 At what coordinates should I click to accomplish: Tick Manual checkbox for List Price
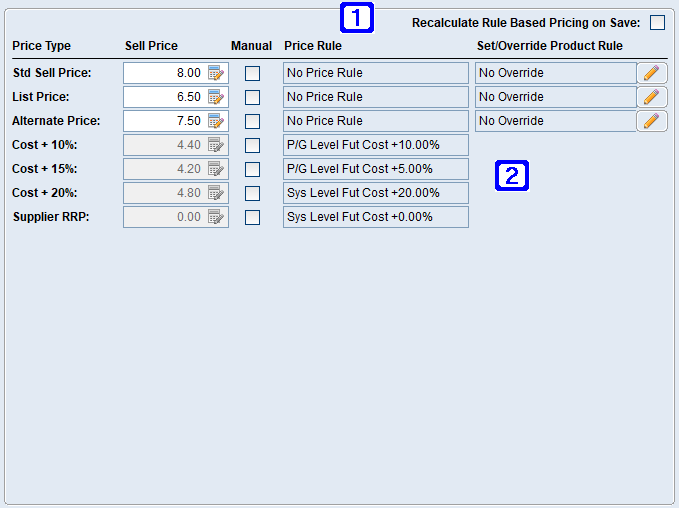click(x=252, y=97)
